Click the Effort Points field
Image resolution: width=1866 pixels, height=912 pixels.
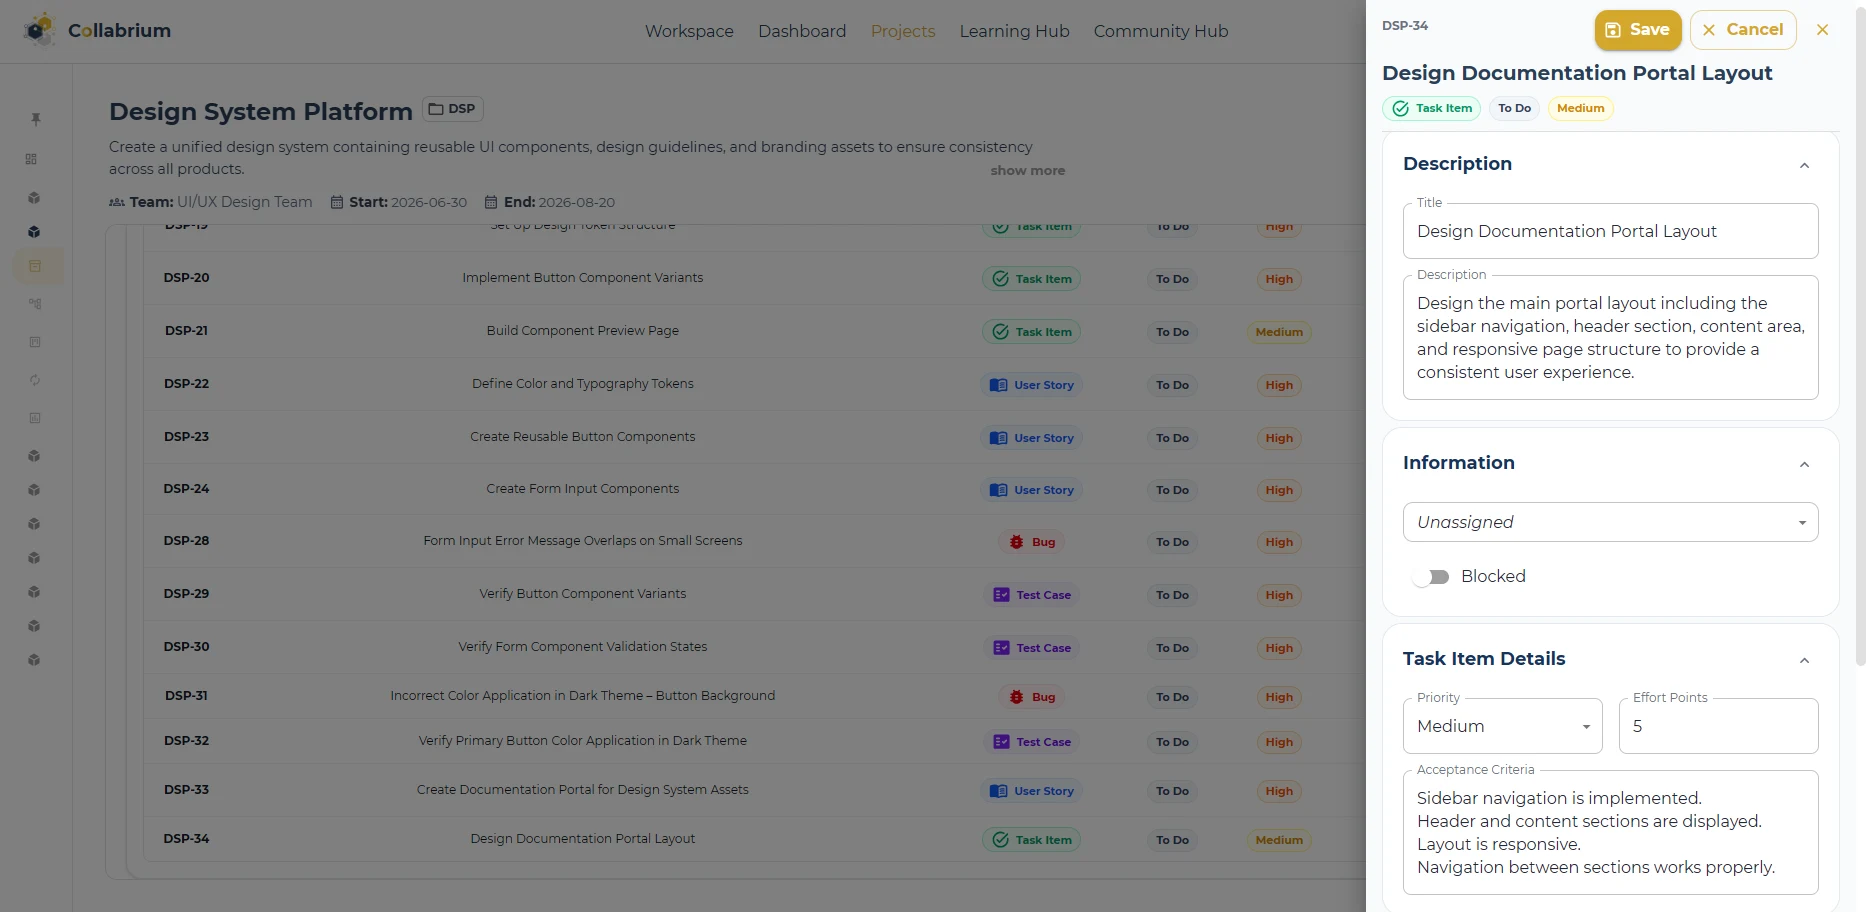[1718, 726]
